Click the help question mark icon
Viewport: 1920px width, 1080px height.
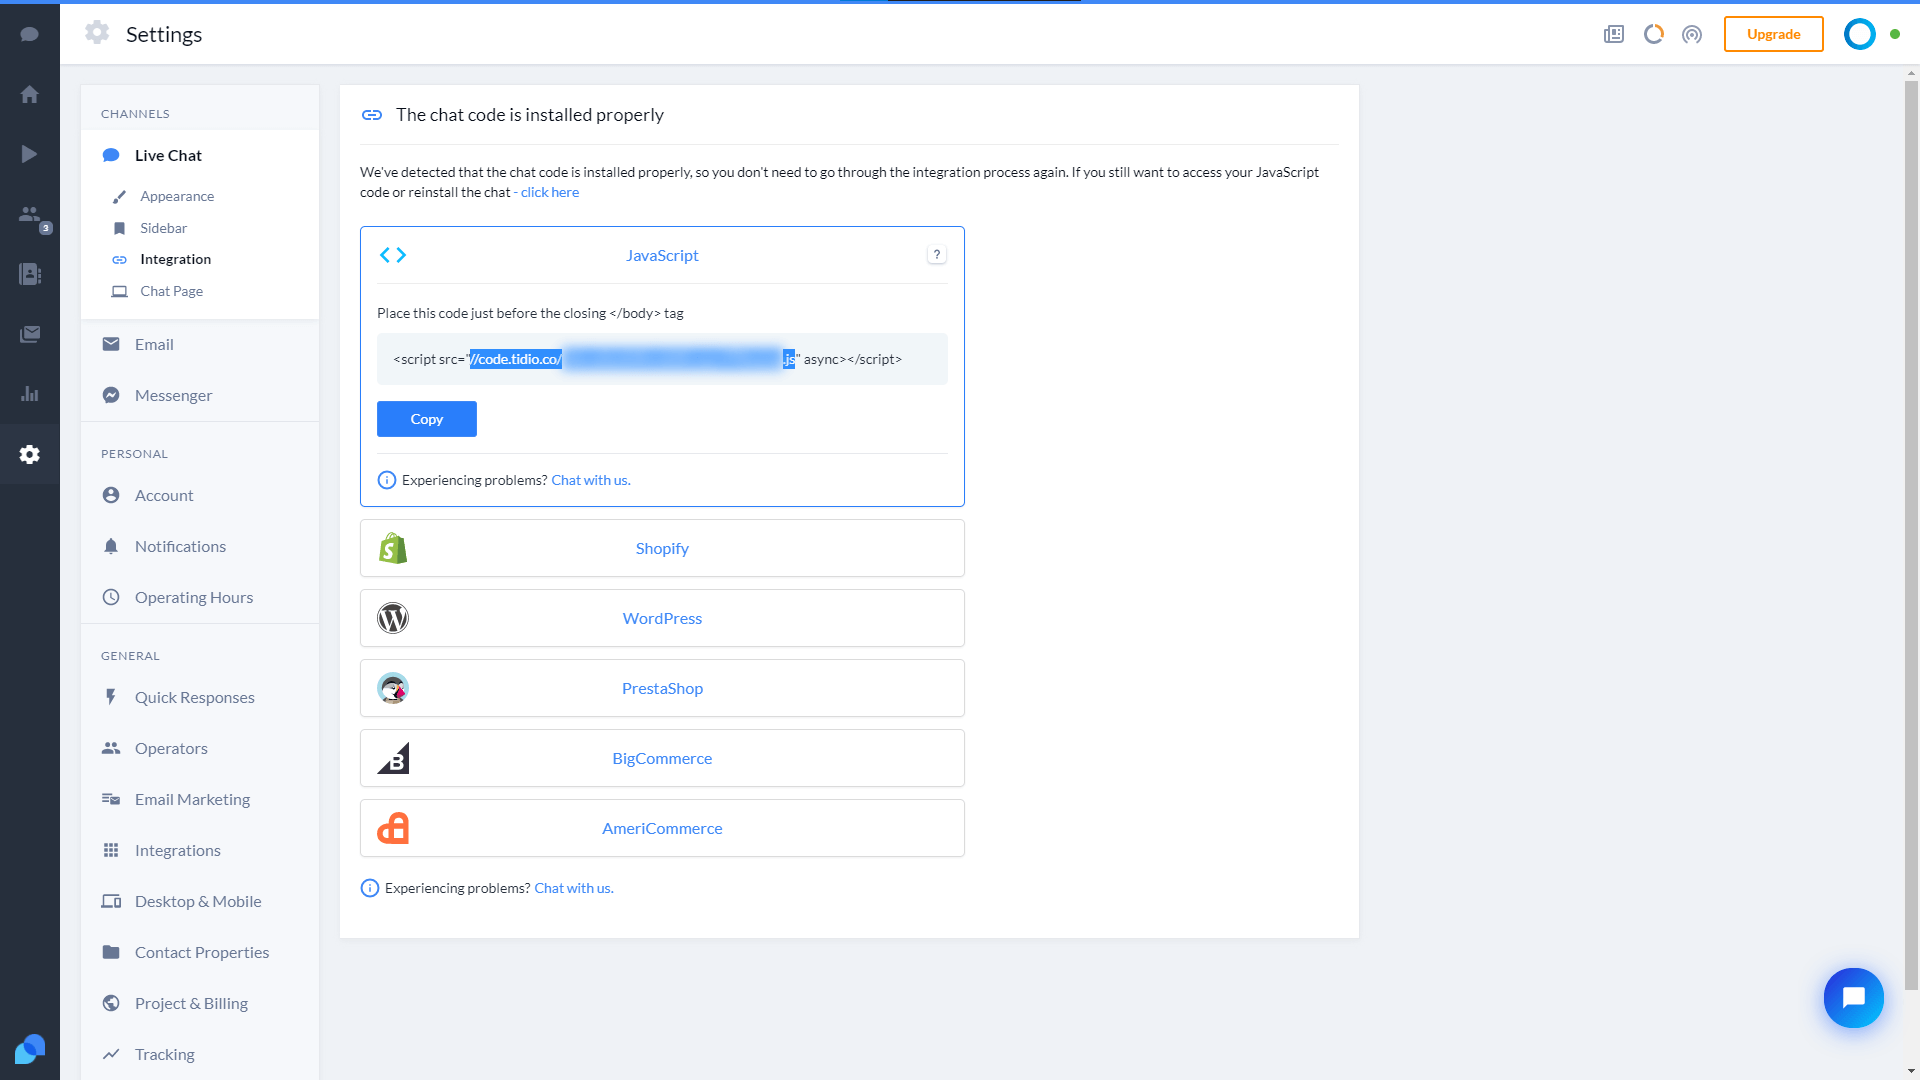click(x=938, y=255)
